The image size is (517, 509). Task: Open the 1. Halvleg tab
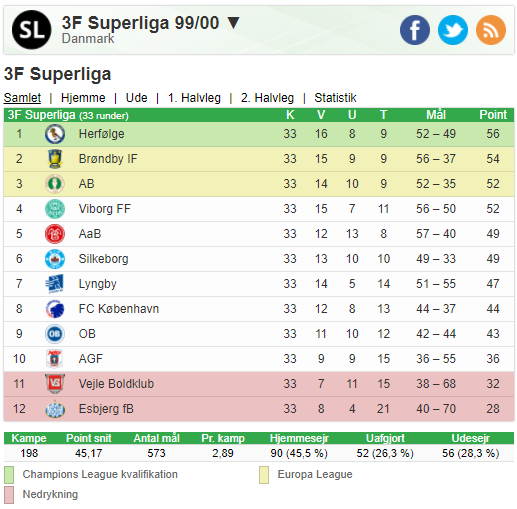194,98
